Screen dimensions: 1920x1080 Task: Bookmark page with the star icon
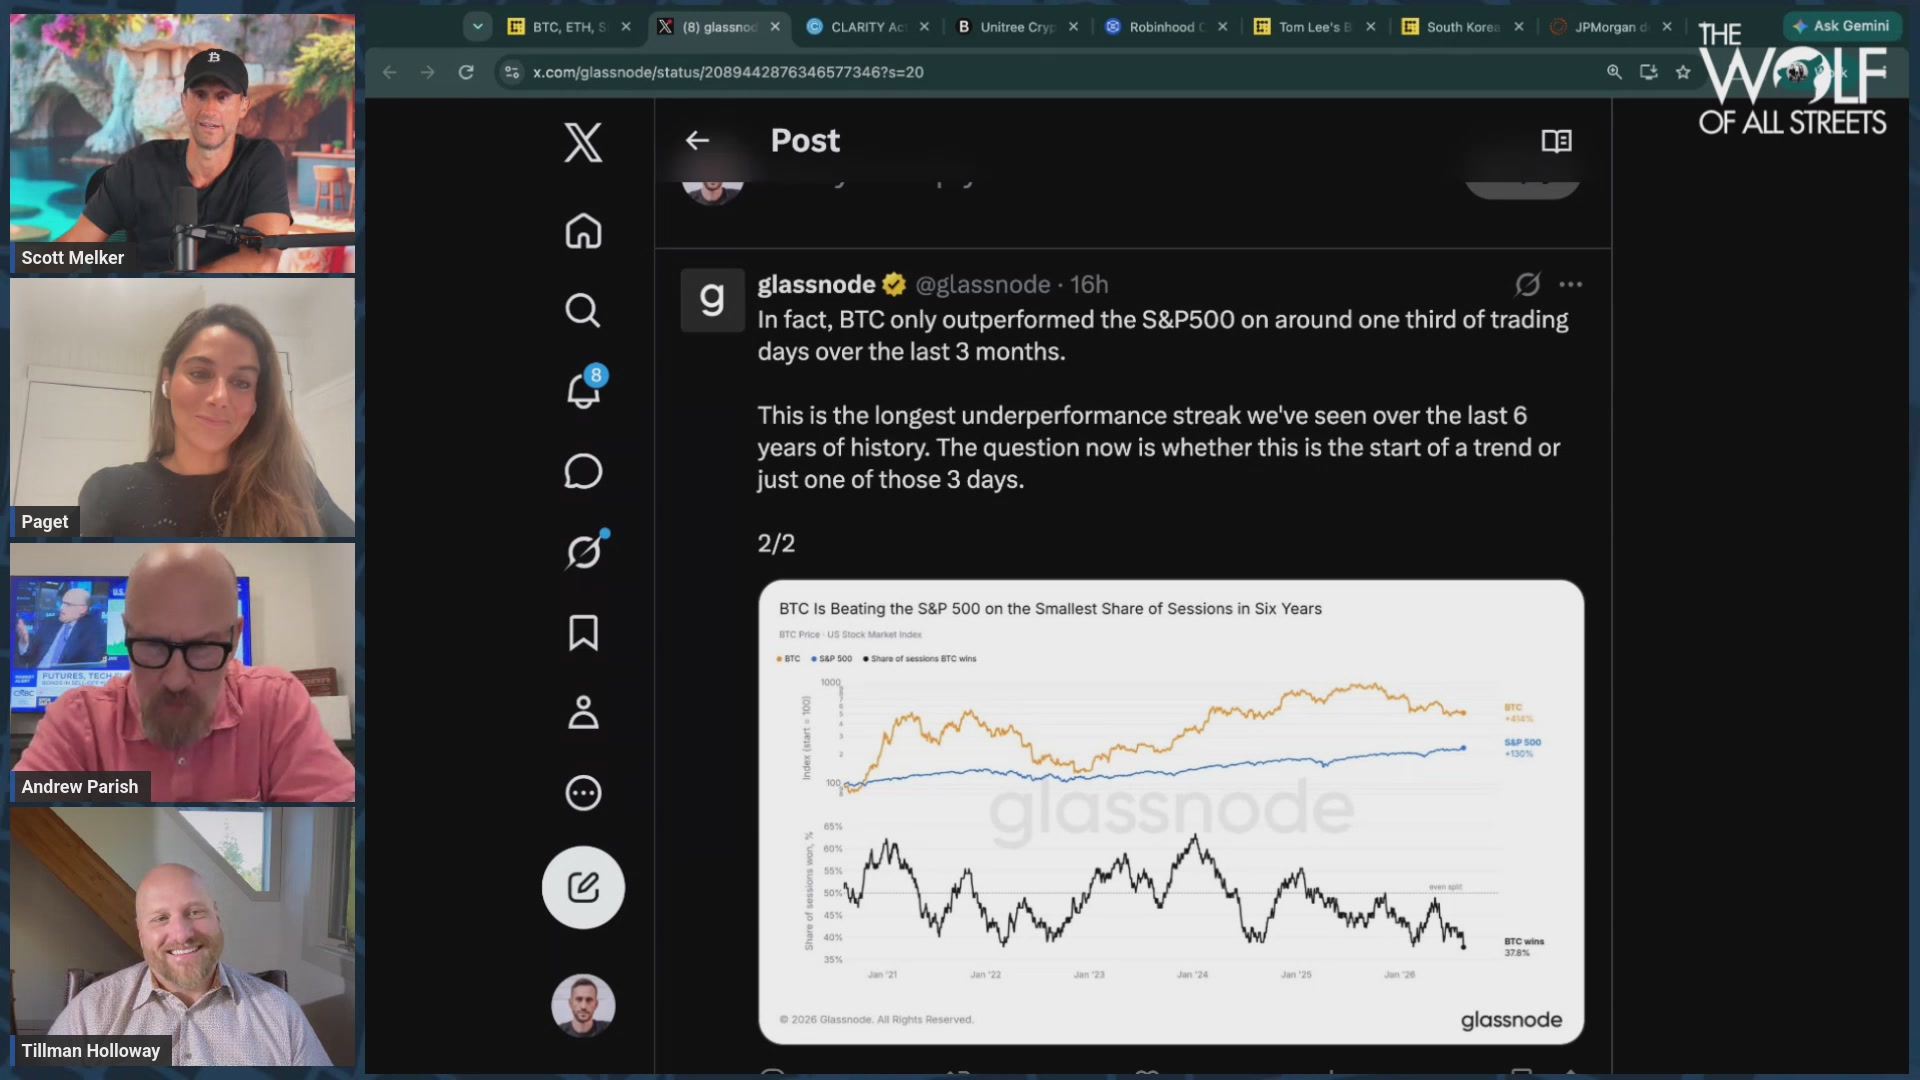tap(1683, 72)
